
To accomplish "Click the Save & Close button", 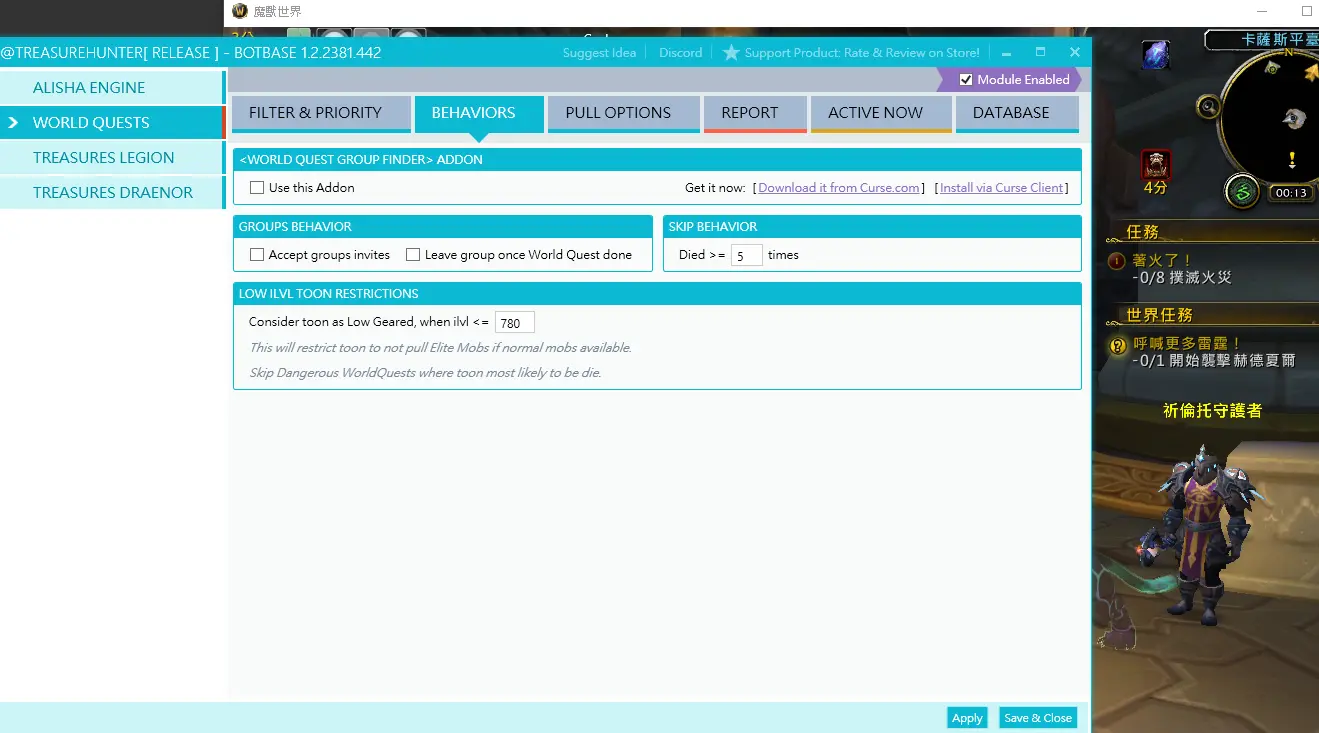I will 1038,718.
